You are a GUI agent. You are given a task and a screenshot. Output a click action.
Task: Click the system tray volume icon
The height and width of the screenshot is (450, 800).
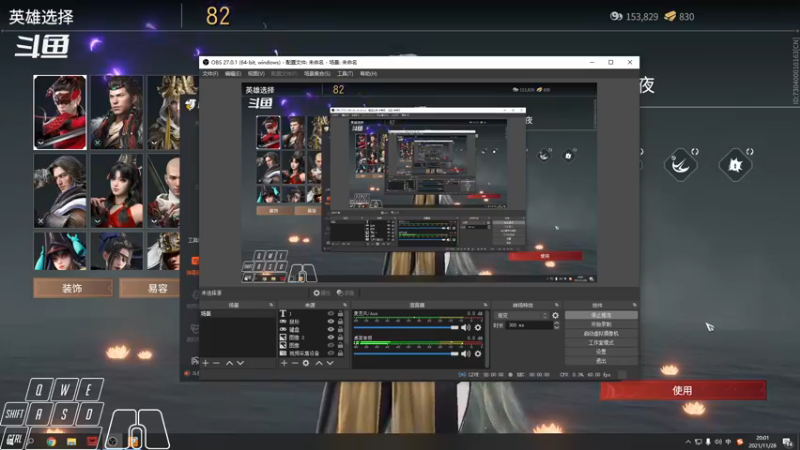click(x=718, y=442)
